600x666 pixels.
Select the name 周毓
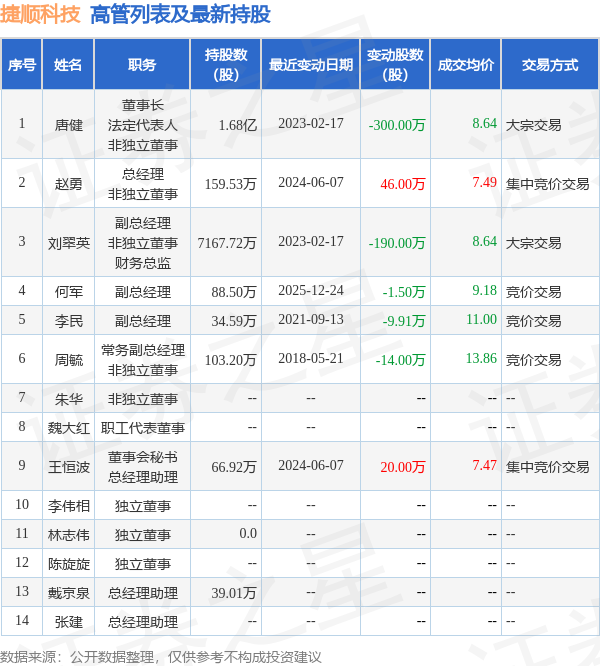tap(69, 360)
